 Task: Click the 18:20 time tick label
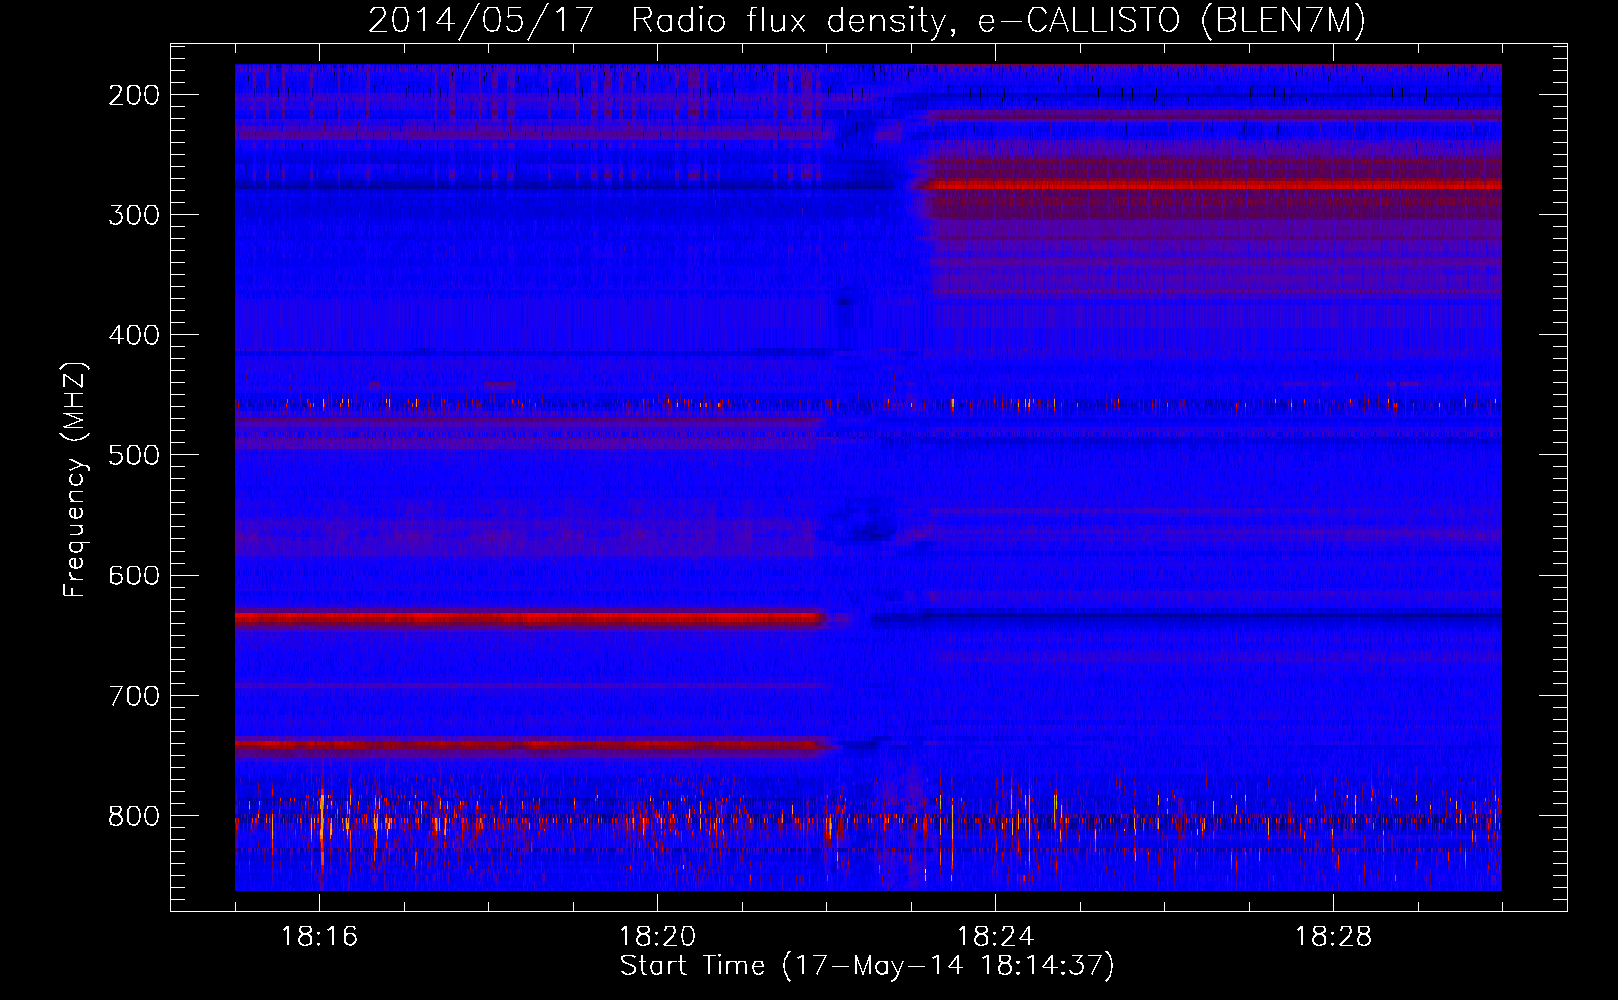coord(657,937)
